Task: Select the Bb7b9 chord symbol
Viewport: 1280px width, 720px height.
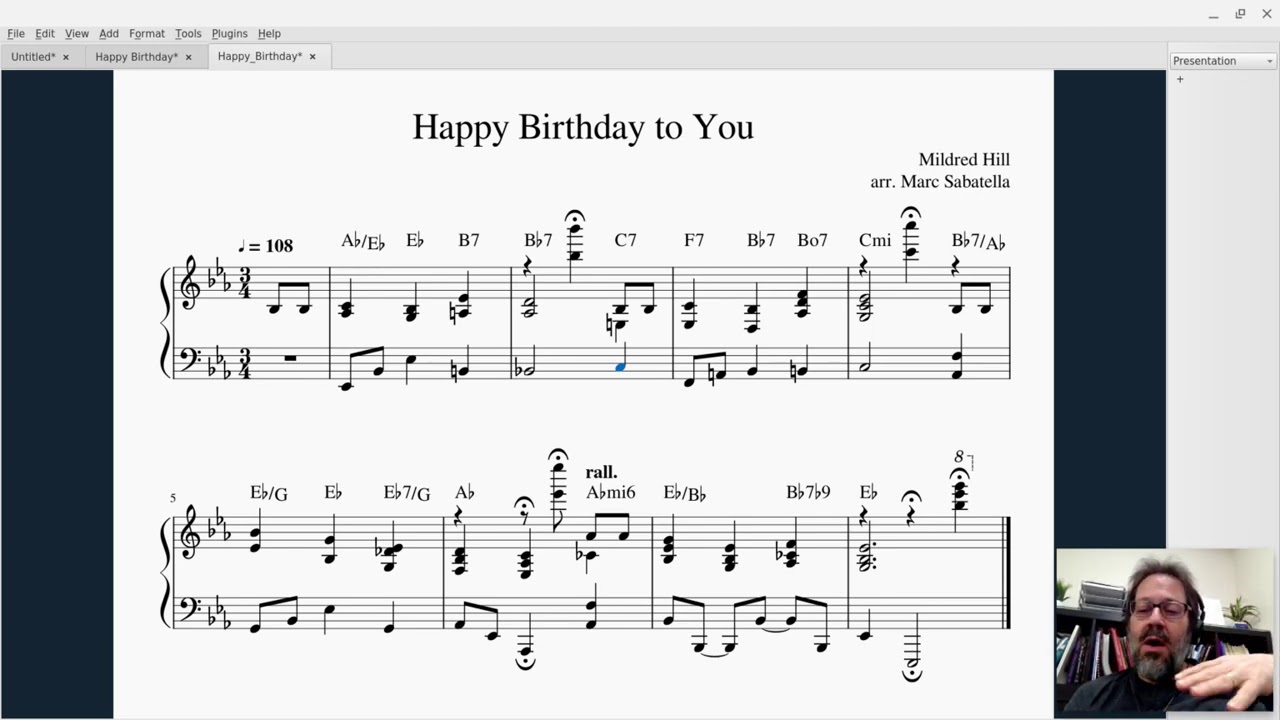Action: coord(808,492)
